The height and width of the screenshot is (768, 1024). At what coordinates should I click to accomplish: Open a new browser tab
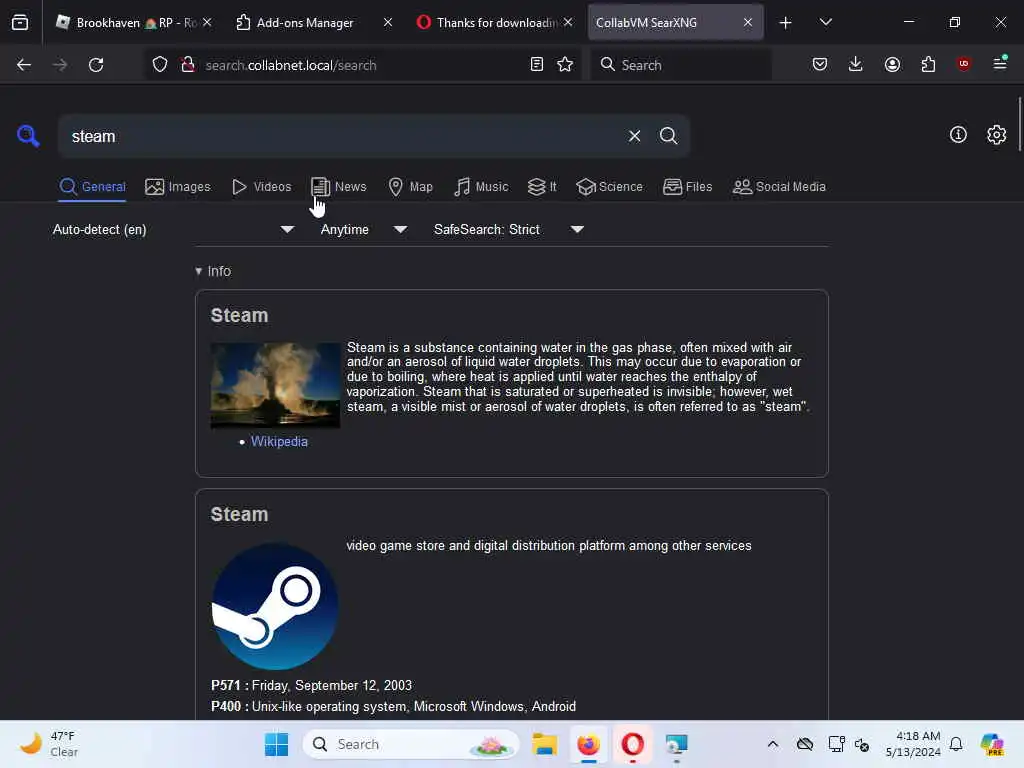[x=785, y=23]
